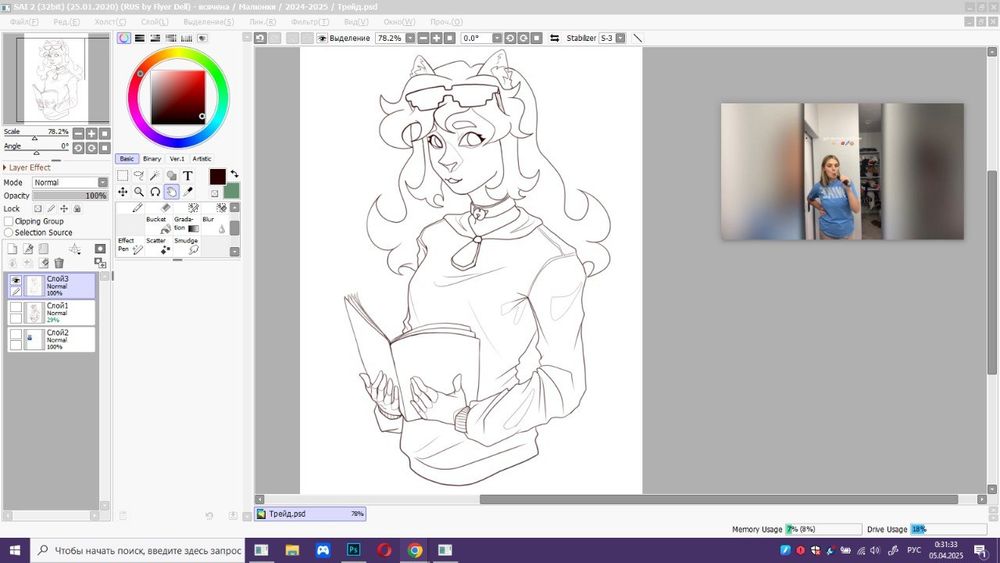The height and width of the screenshot is (563, 1000).
Task: Delete the selected layer with trash icon
Action: tap(59, 263)
